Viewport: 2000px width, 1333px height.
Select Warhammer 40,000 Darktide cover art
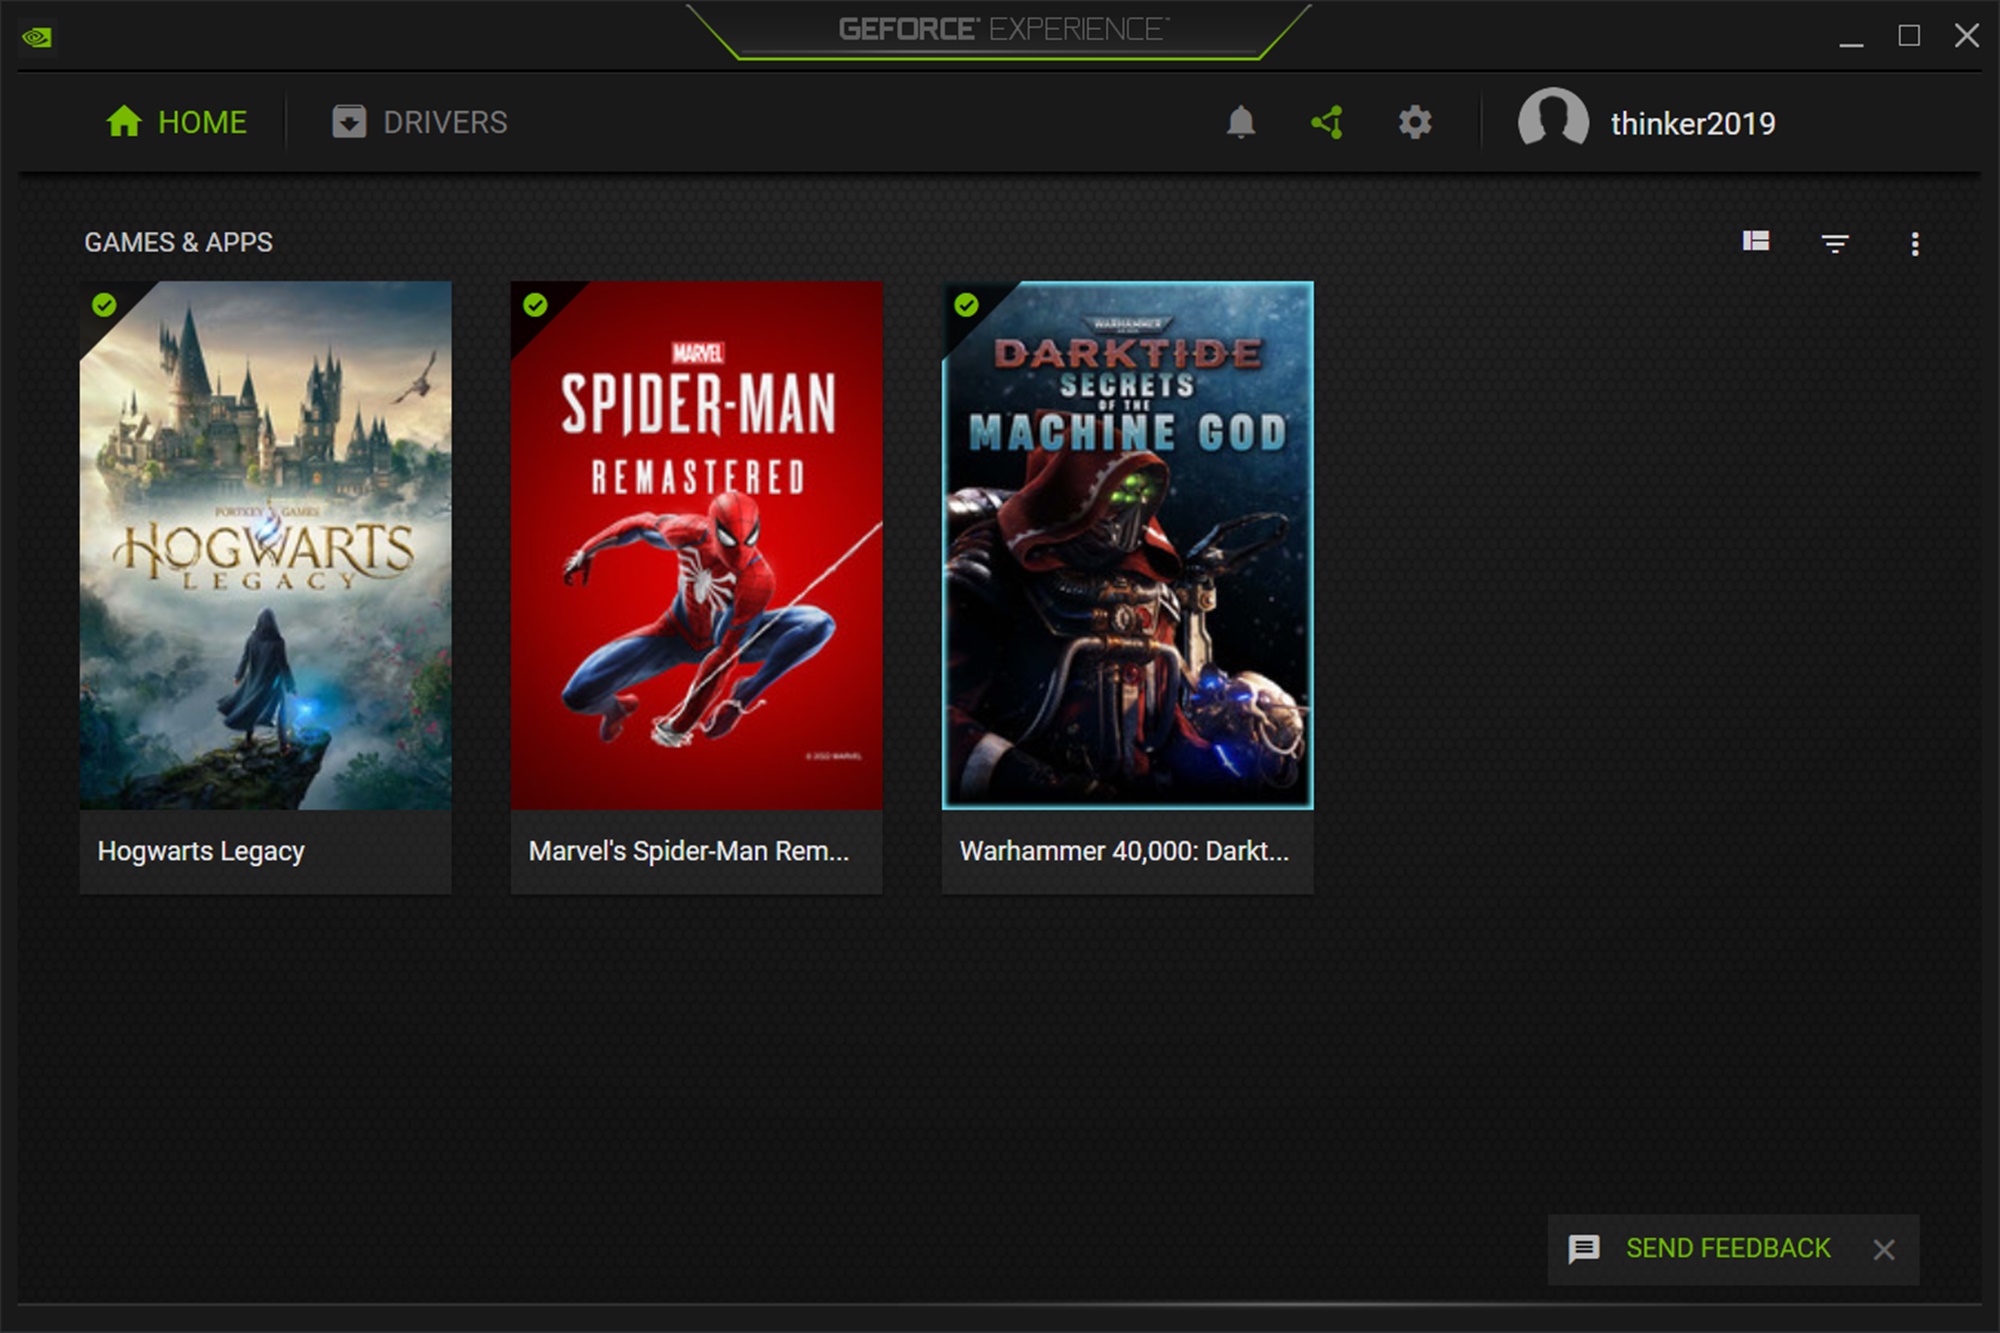(x=1127, y=545)
